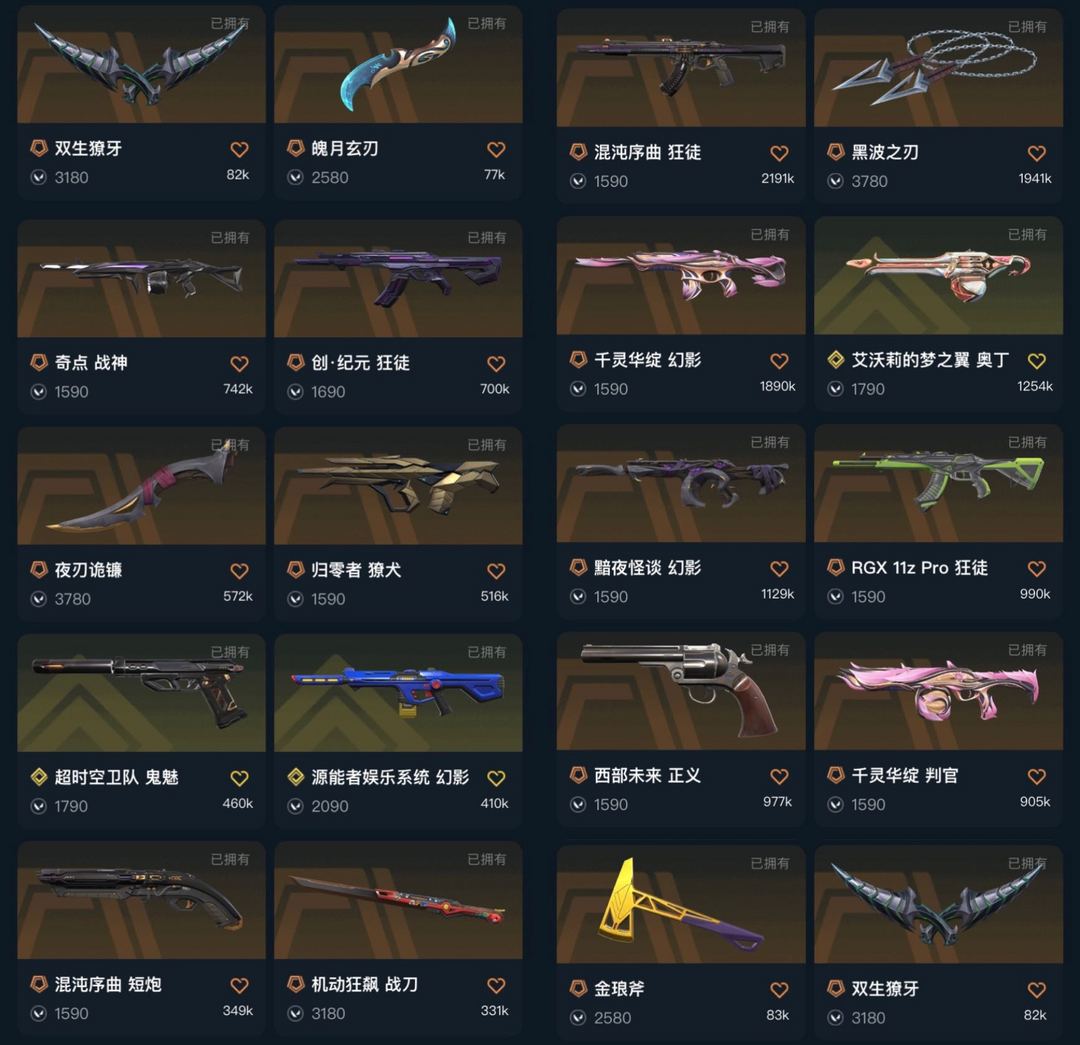The width and height of the screenshot is (1080, 1045).
Task: Favorite 归零者 獠犬 with its heart
Action: (496, 570)
